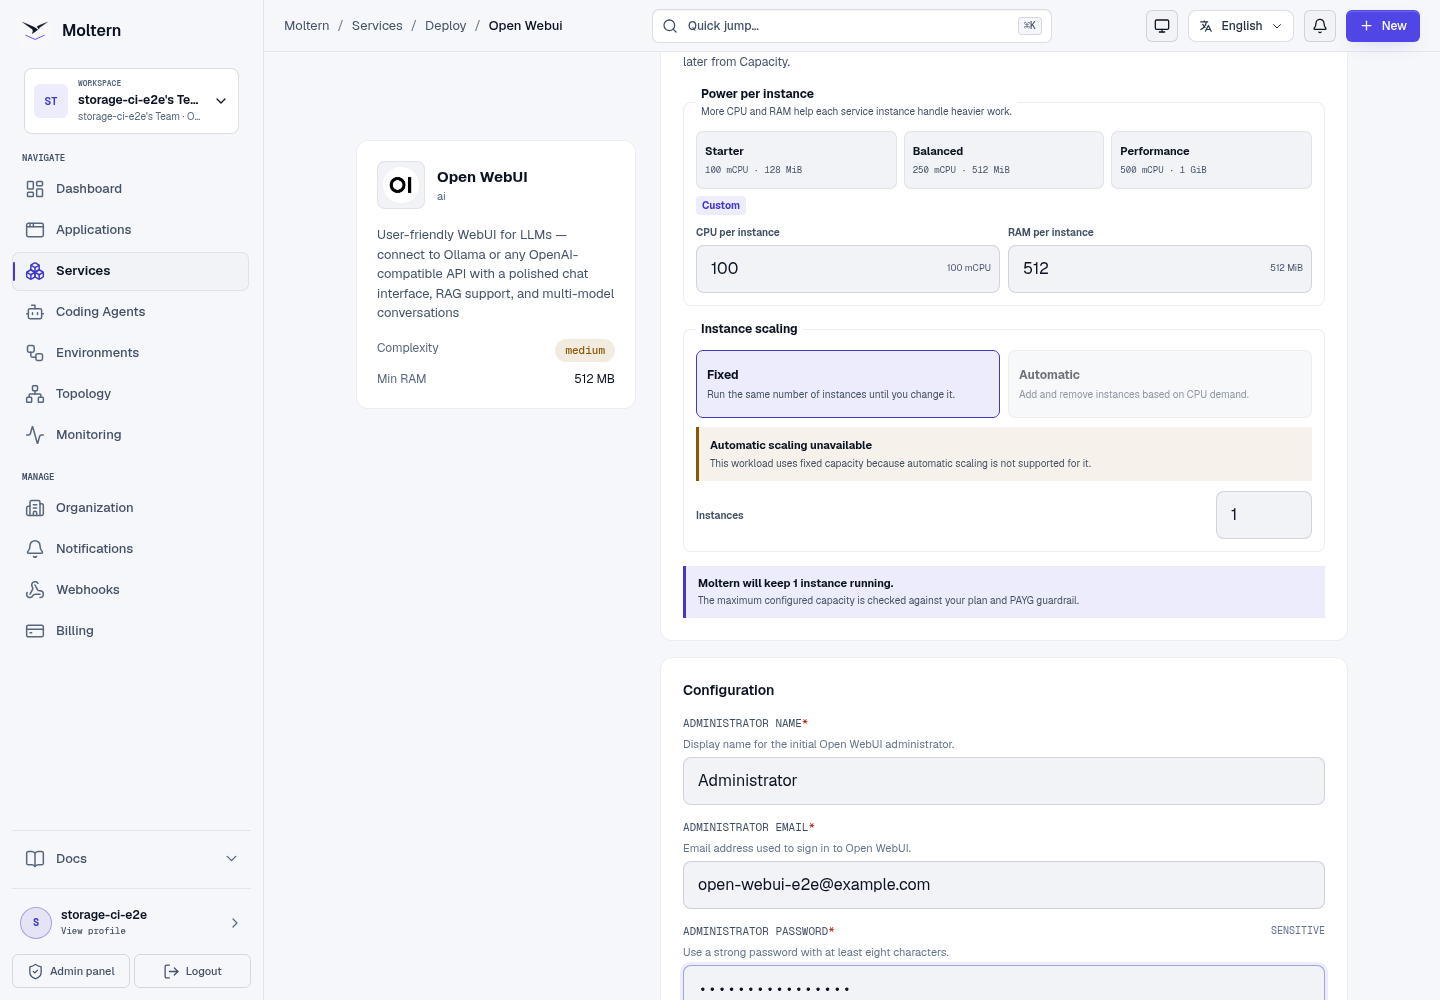
Task: Select the Performance power preset
Action: pos(1211,160)
